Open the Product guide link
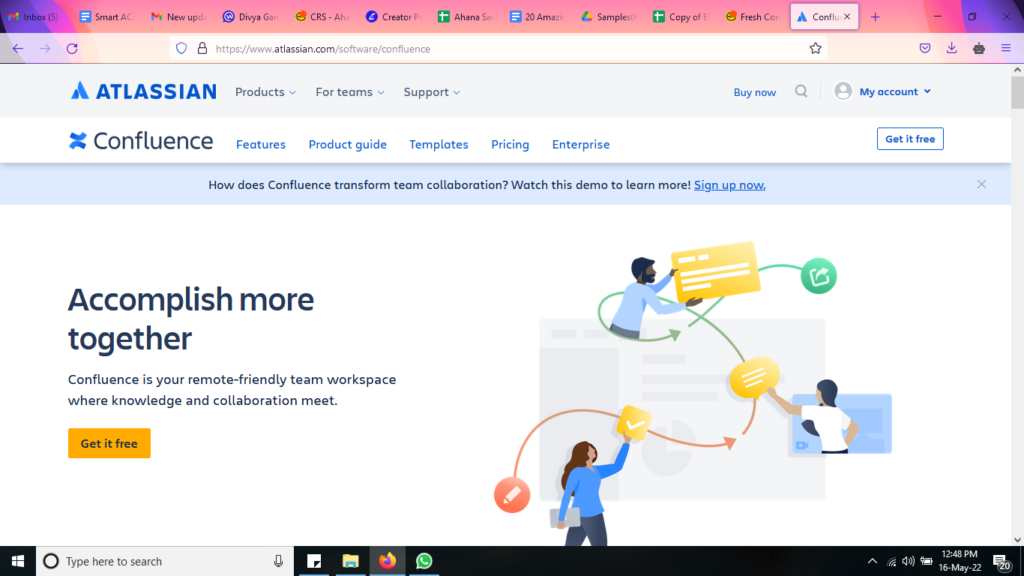Image resolution: width=1024 pixels, height=576 pixels. pyautogui.click(x=347, y=144)
